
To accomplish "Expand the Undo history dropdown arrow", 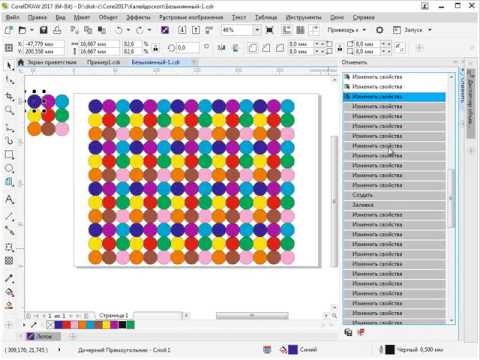I will [x=128, y=30].
